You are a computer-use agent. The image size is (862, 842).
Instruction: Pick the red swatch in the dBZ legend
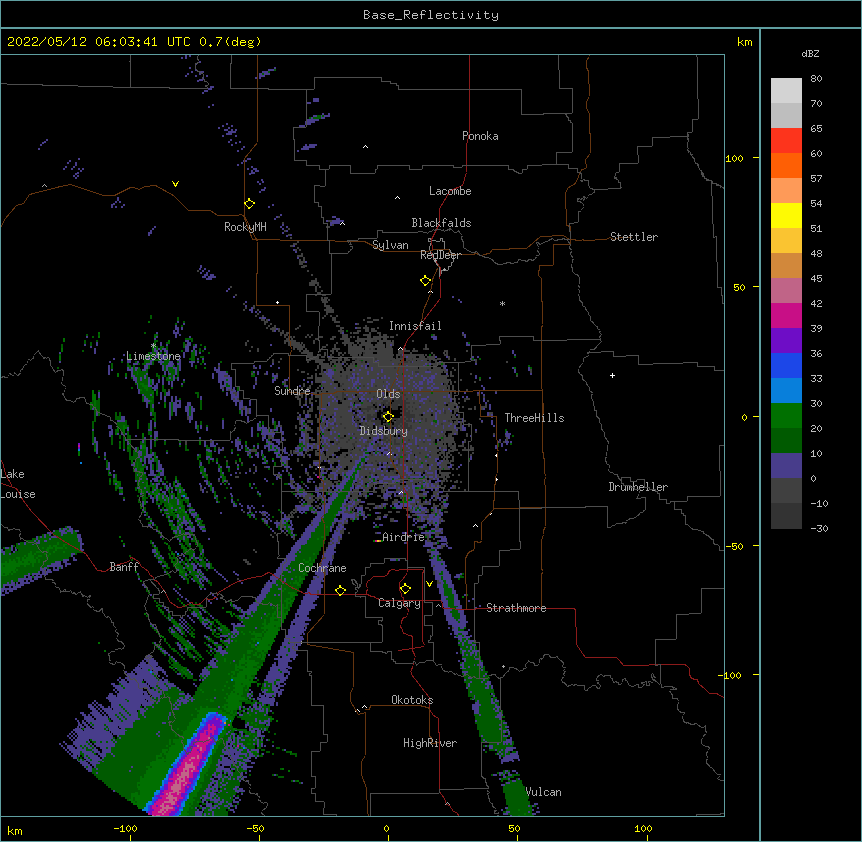pyautogui.click(x=786, y=141)
